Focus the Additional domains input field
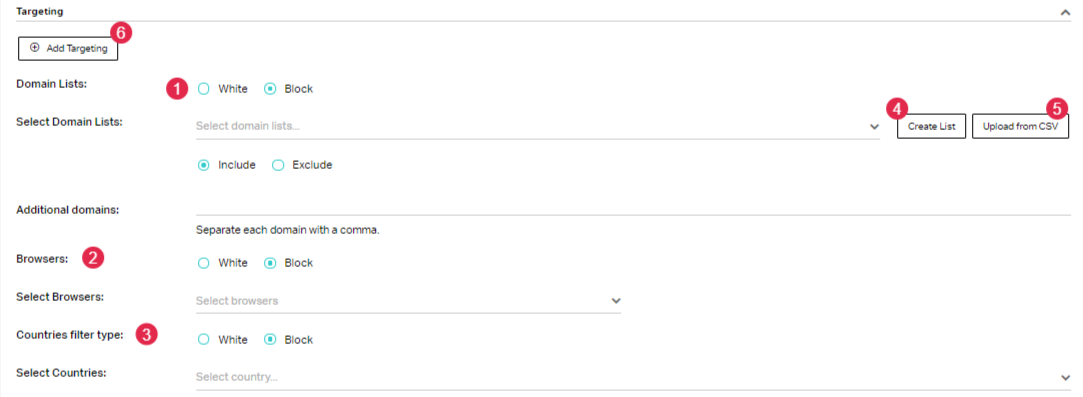 [x=633, y=206]
